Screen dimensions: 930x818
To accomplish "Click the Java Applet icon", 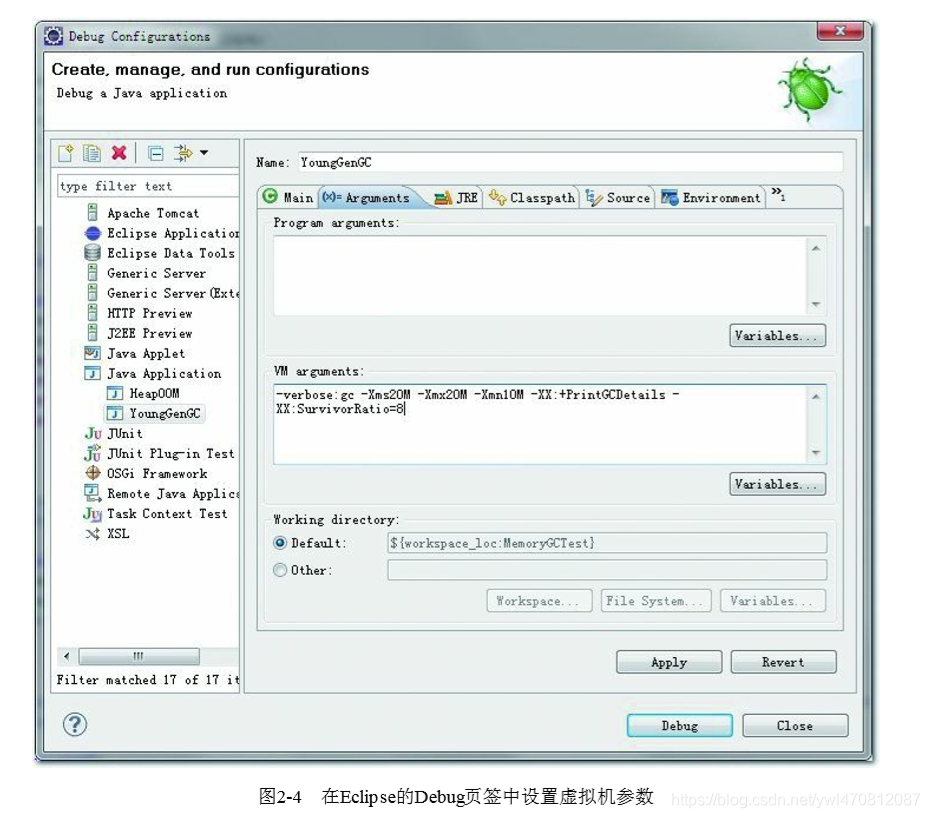I will point(93,353).
